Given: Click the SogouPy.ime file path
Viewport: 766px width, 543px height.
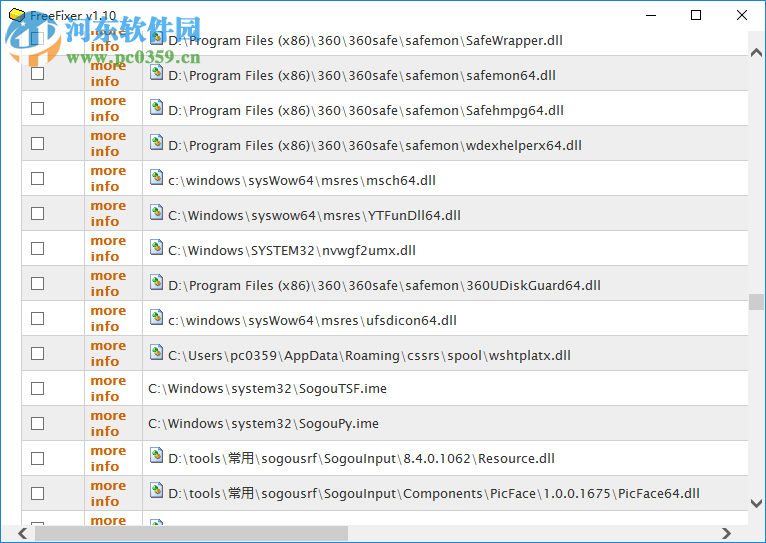Looking at the screenshot, I should click(263, 424).
